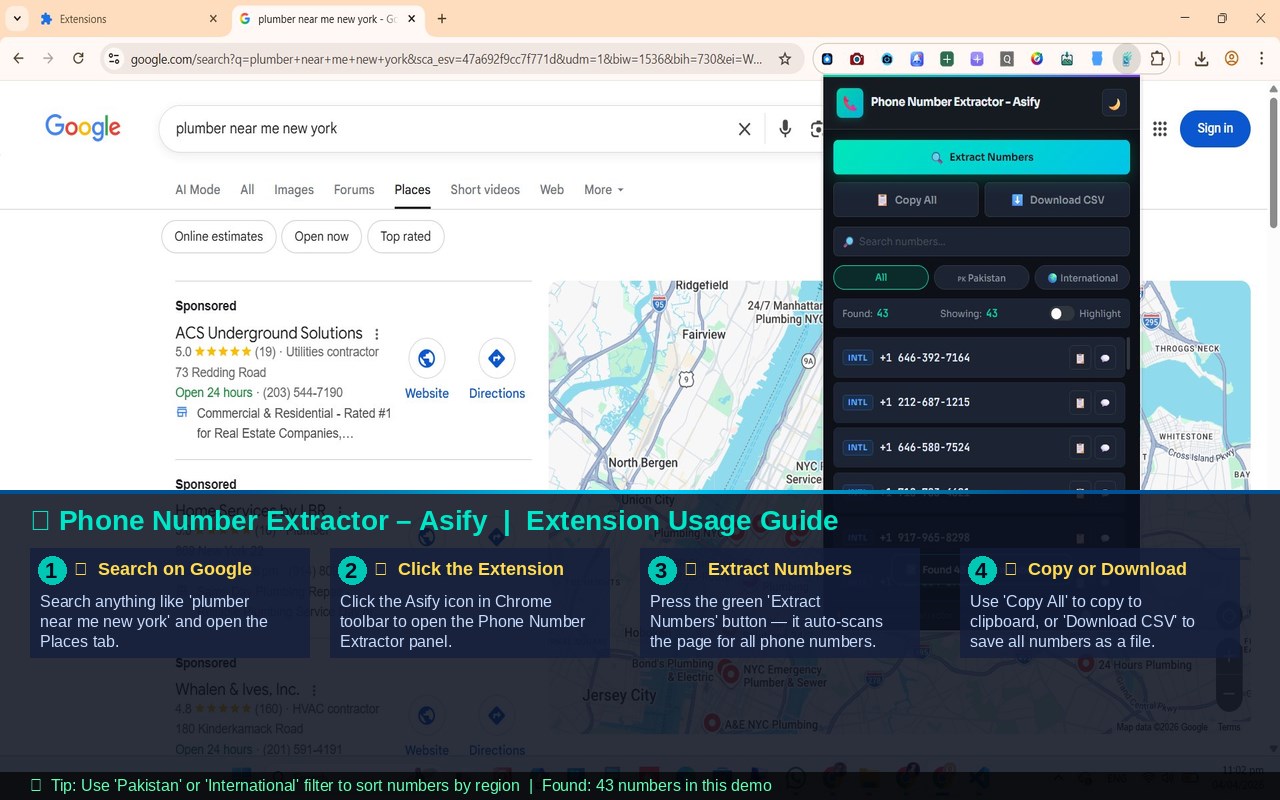The image size is (1280, 800).
Task: Switch to the Forums tab
Action: coord(354,190)
